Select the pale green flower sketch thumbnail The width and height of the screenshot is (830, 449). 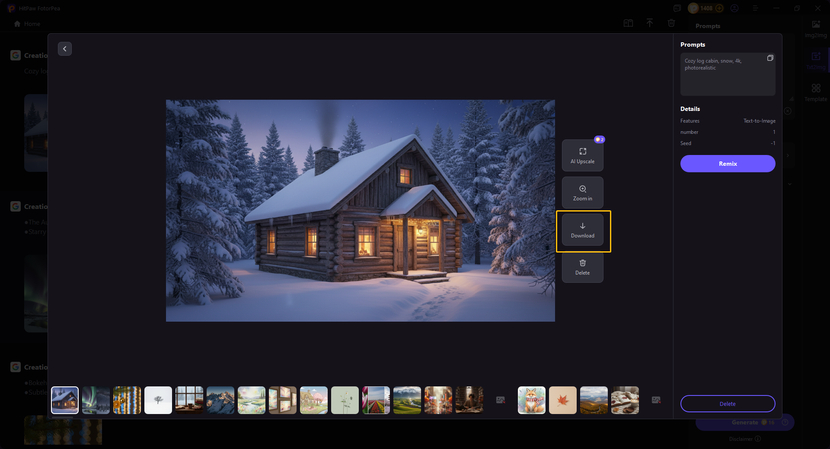pos(345,400)
